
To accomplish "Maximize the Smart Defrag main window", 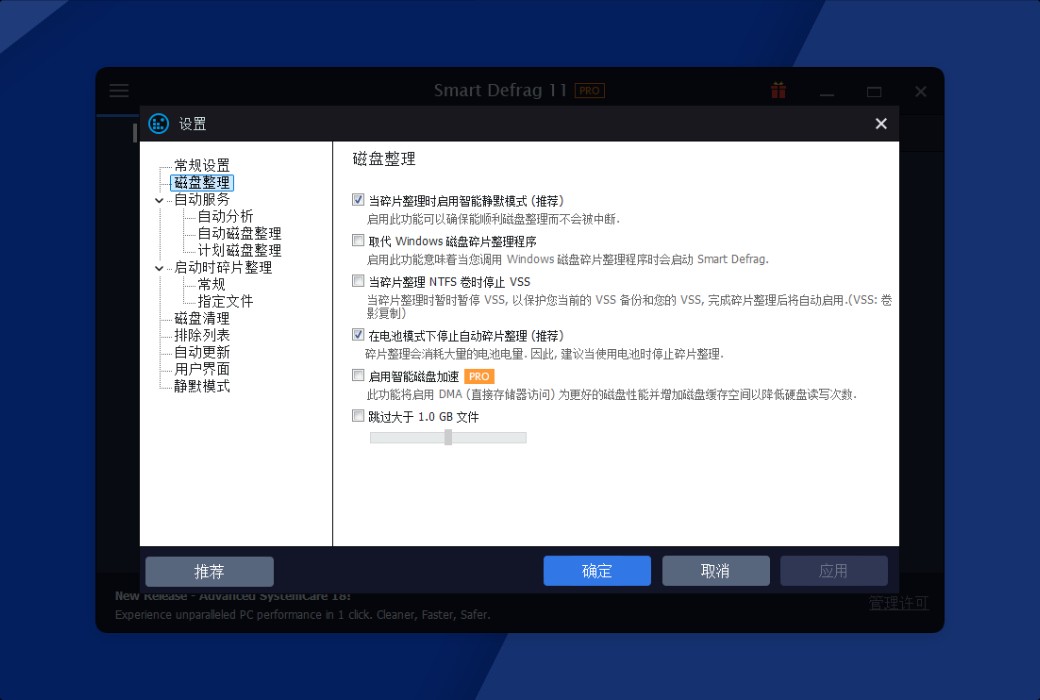I will (x=874, y=92).
